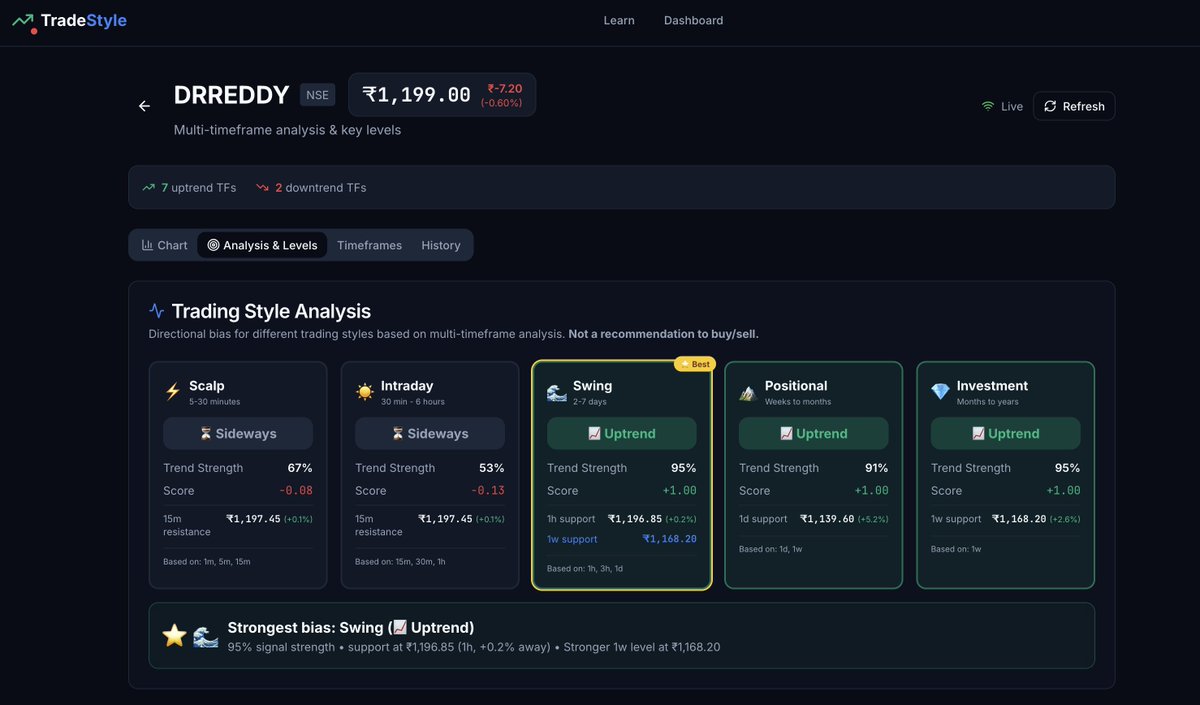Viewport: 1200px width, 705px height.
Task: Click the Best badge on Swing card
Action: pos(695,364)
